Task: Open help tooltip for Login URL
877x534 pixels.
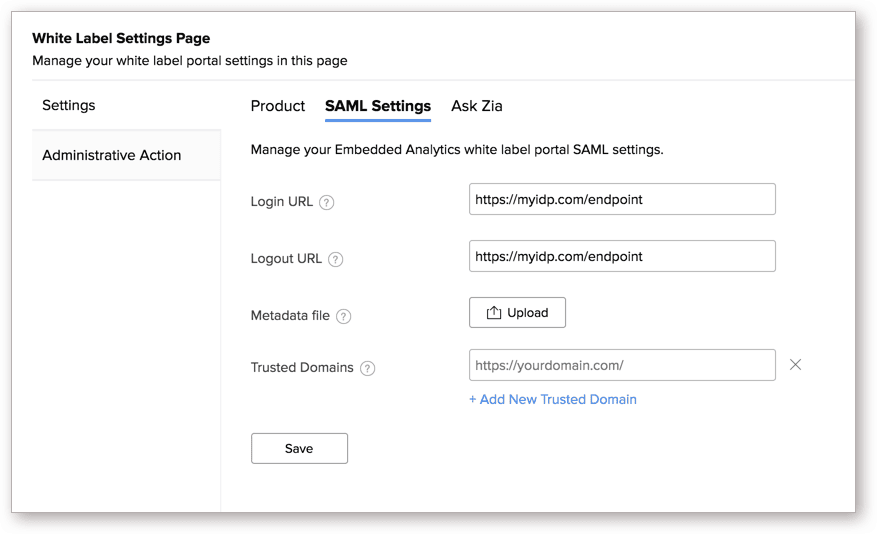Action: [326, 202]
